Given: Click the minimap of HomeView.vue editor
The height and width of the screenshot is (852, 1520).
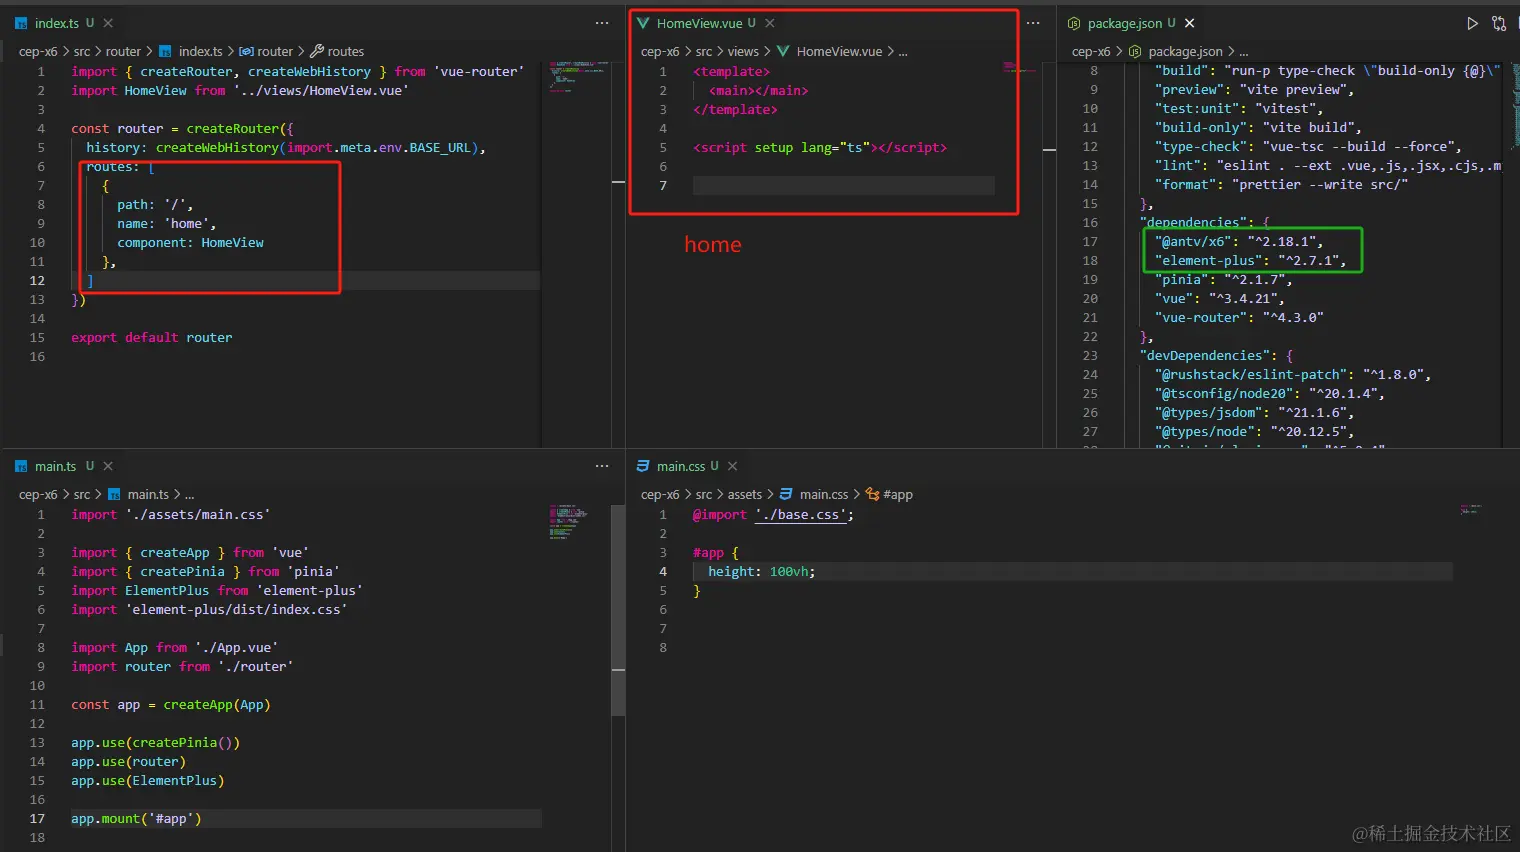Looking at the screenshot, I should coord(1022,68).
